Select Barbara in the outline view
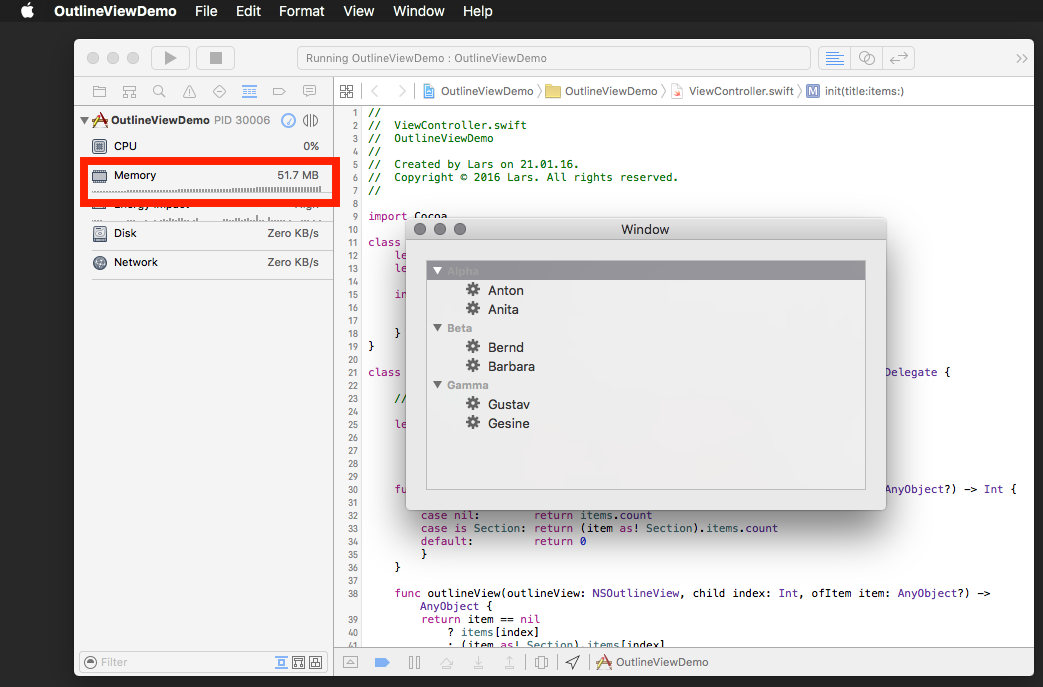1043x687 pixels. pyautogui.click(x=511, y=367)
